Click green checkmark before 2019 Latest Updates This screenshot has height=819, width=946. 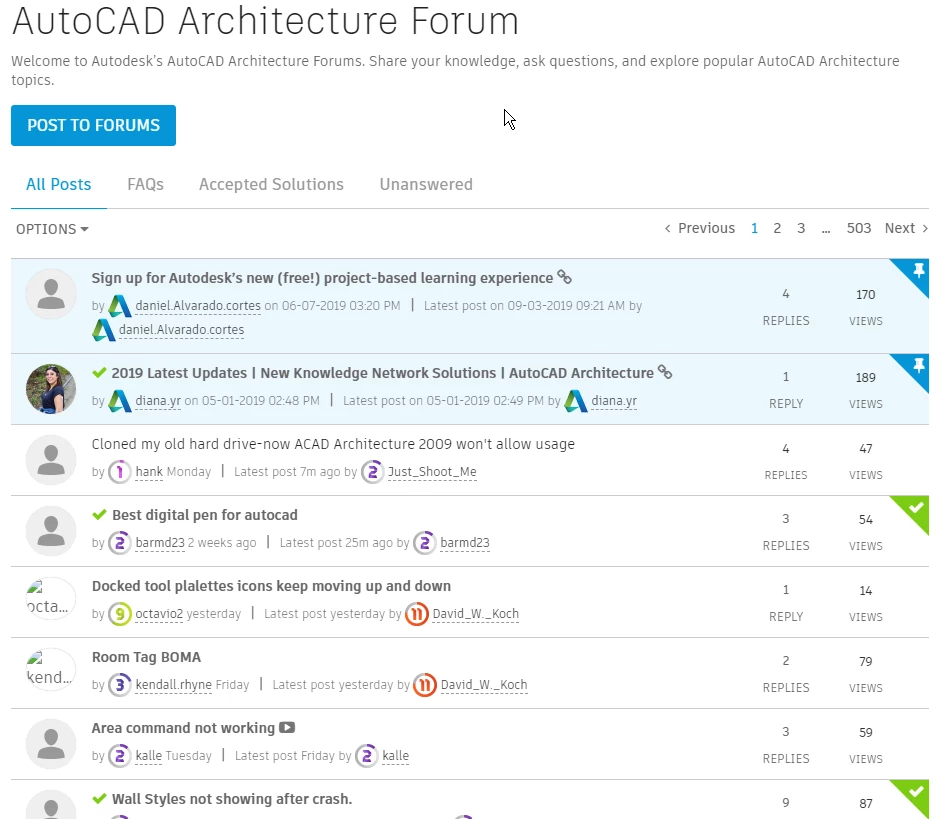coord(100,372)
